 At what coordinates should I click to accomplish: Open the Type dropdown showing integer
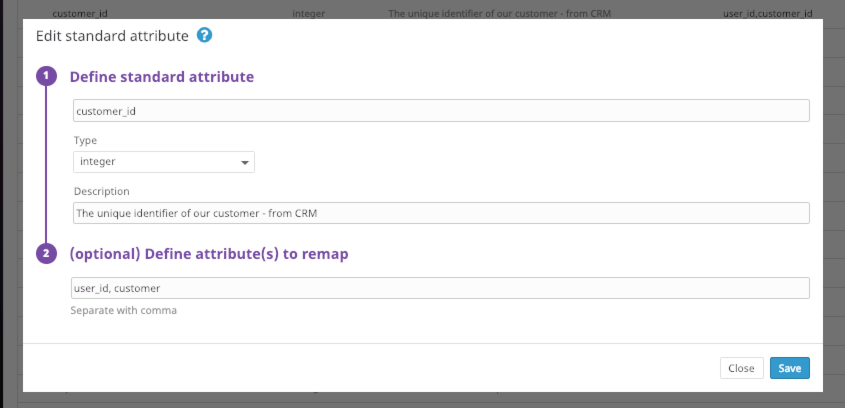point(163,162)
